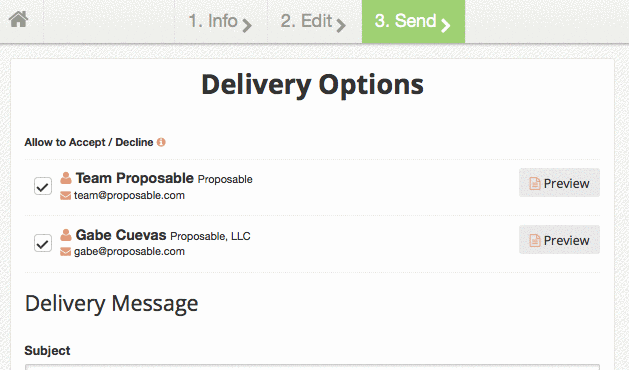Click the envelope icon beside gabe@proposable.com

pyautogui.click(x=65, y=252)
